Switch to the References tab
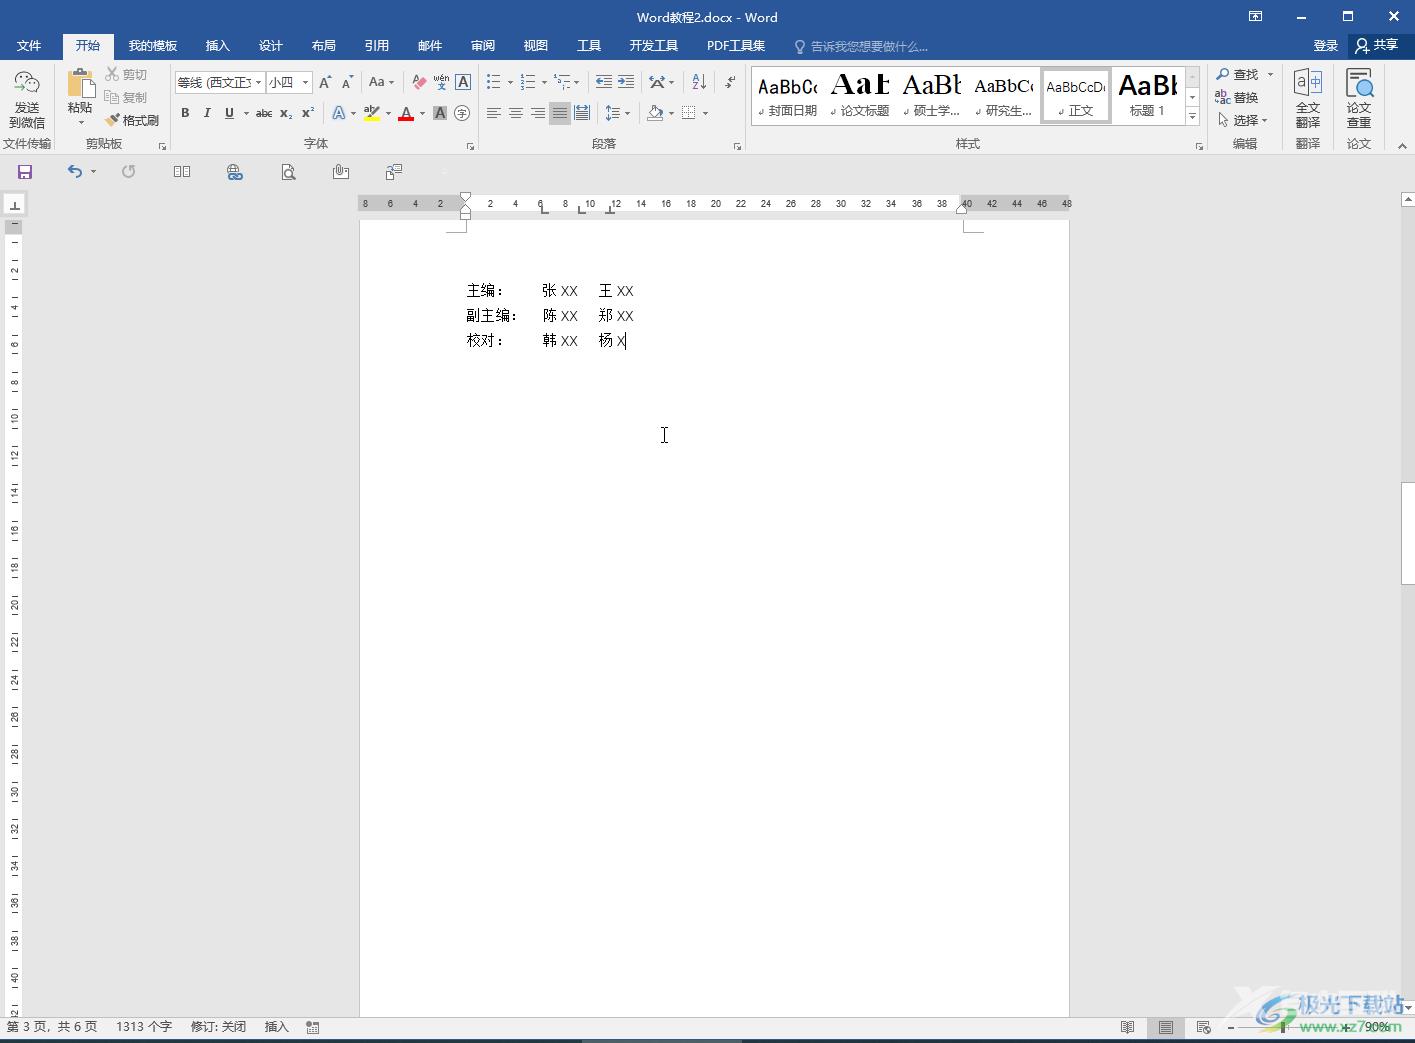1415x1043 pixels. tap(376, 46)
